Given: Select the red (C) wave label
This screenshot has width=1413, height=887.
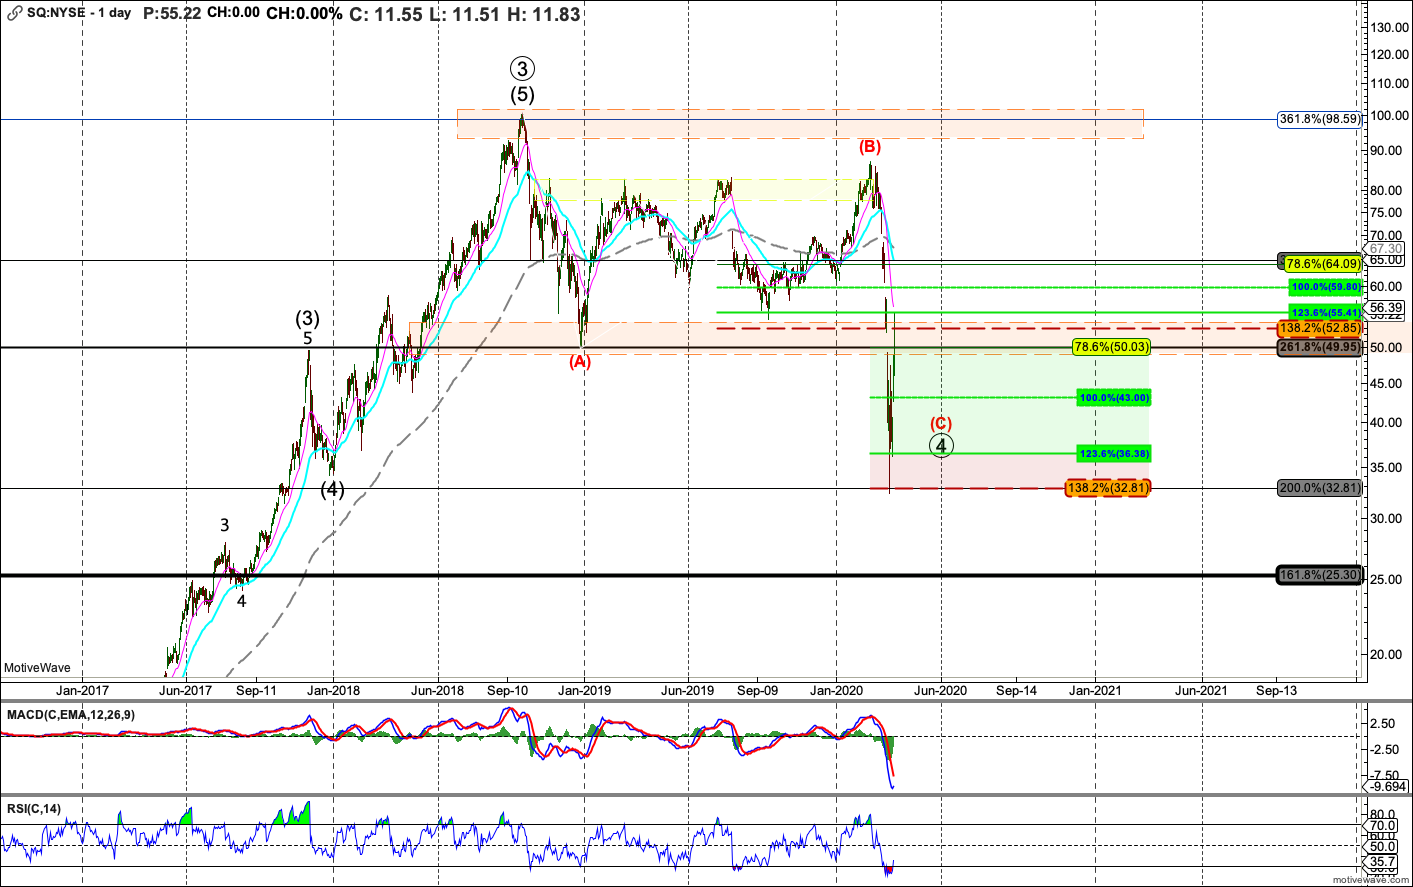Looking at the screenshot, I should [x=941, y=423].
